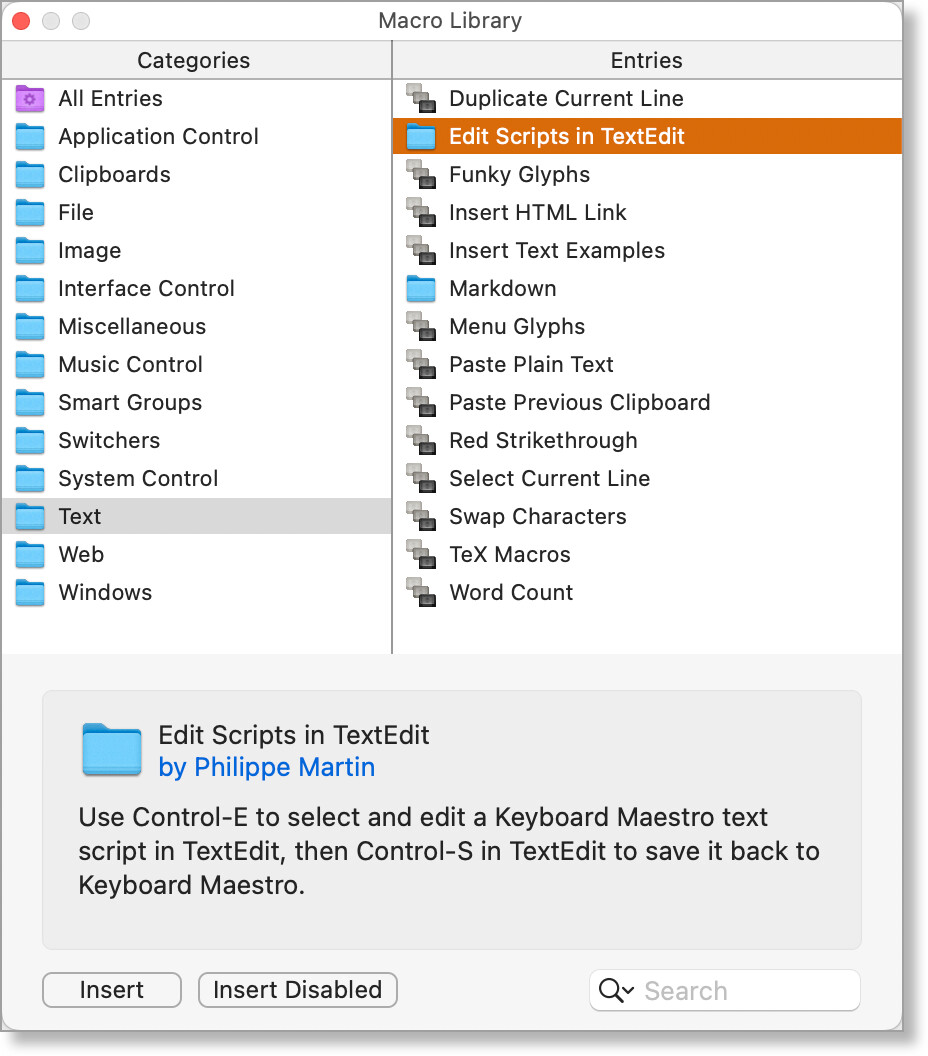
Task: Click the TeX Macros entry icon
Action: click(421, 554)
